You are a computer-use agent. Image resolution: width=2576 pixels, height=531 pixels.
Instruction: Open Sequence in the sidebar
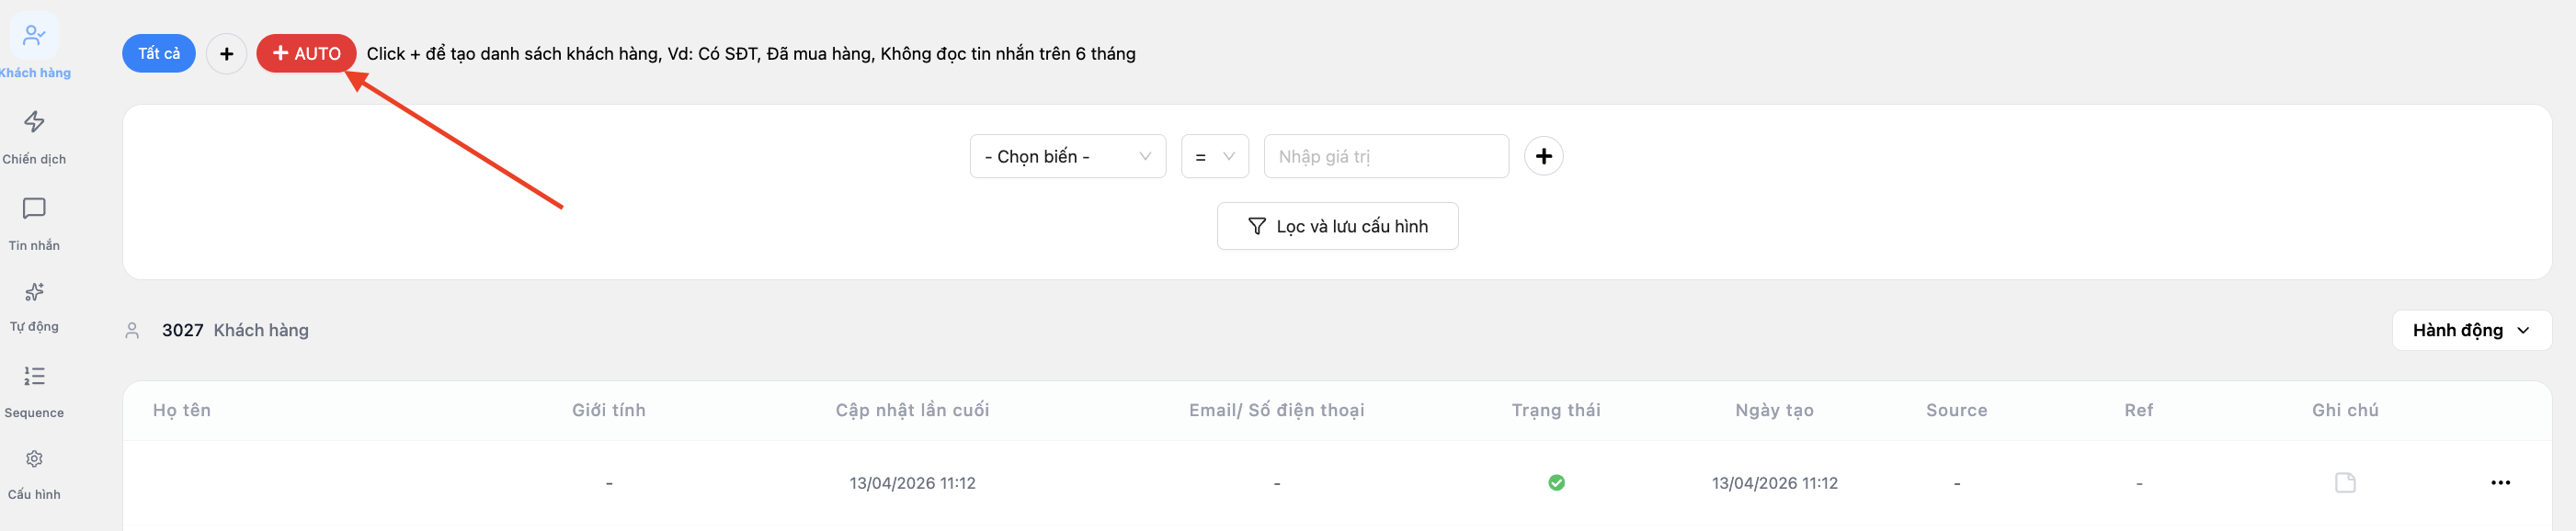34,391
